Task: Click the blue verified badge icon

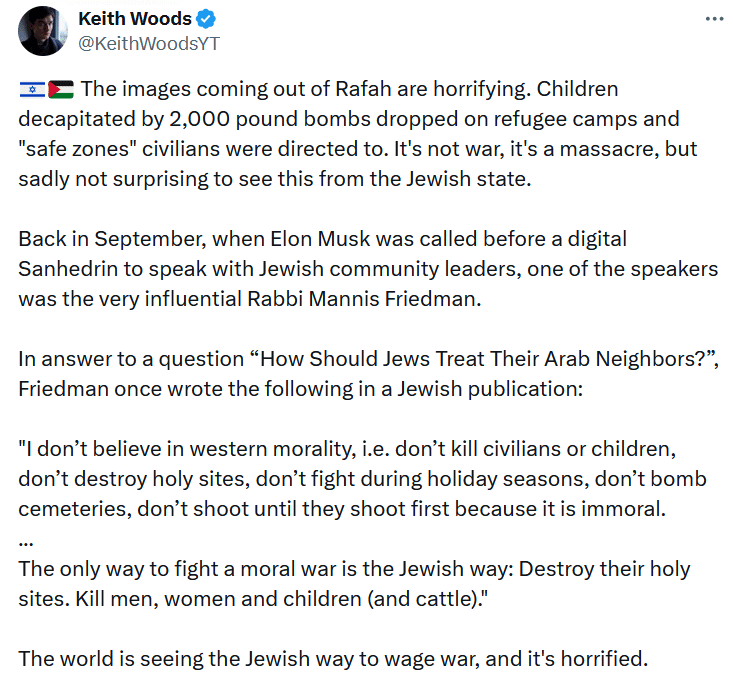Action: coord(206,19)
